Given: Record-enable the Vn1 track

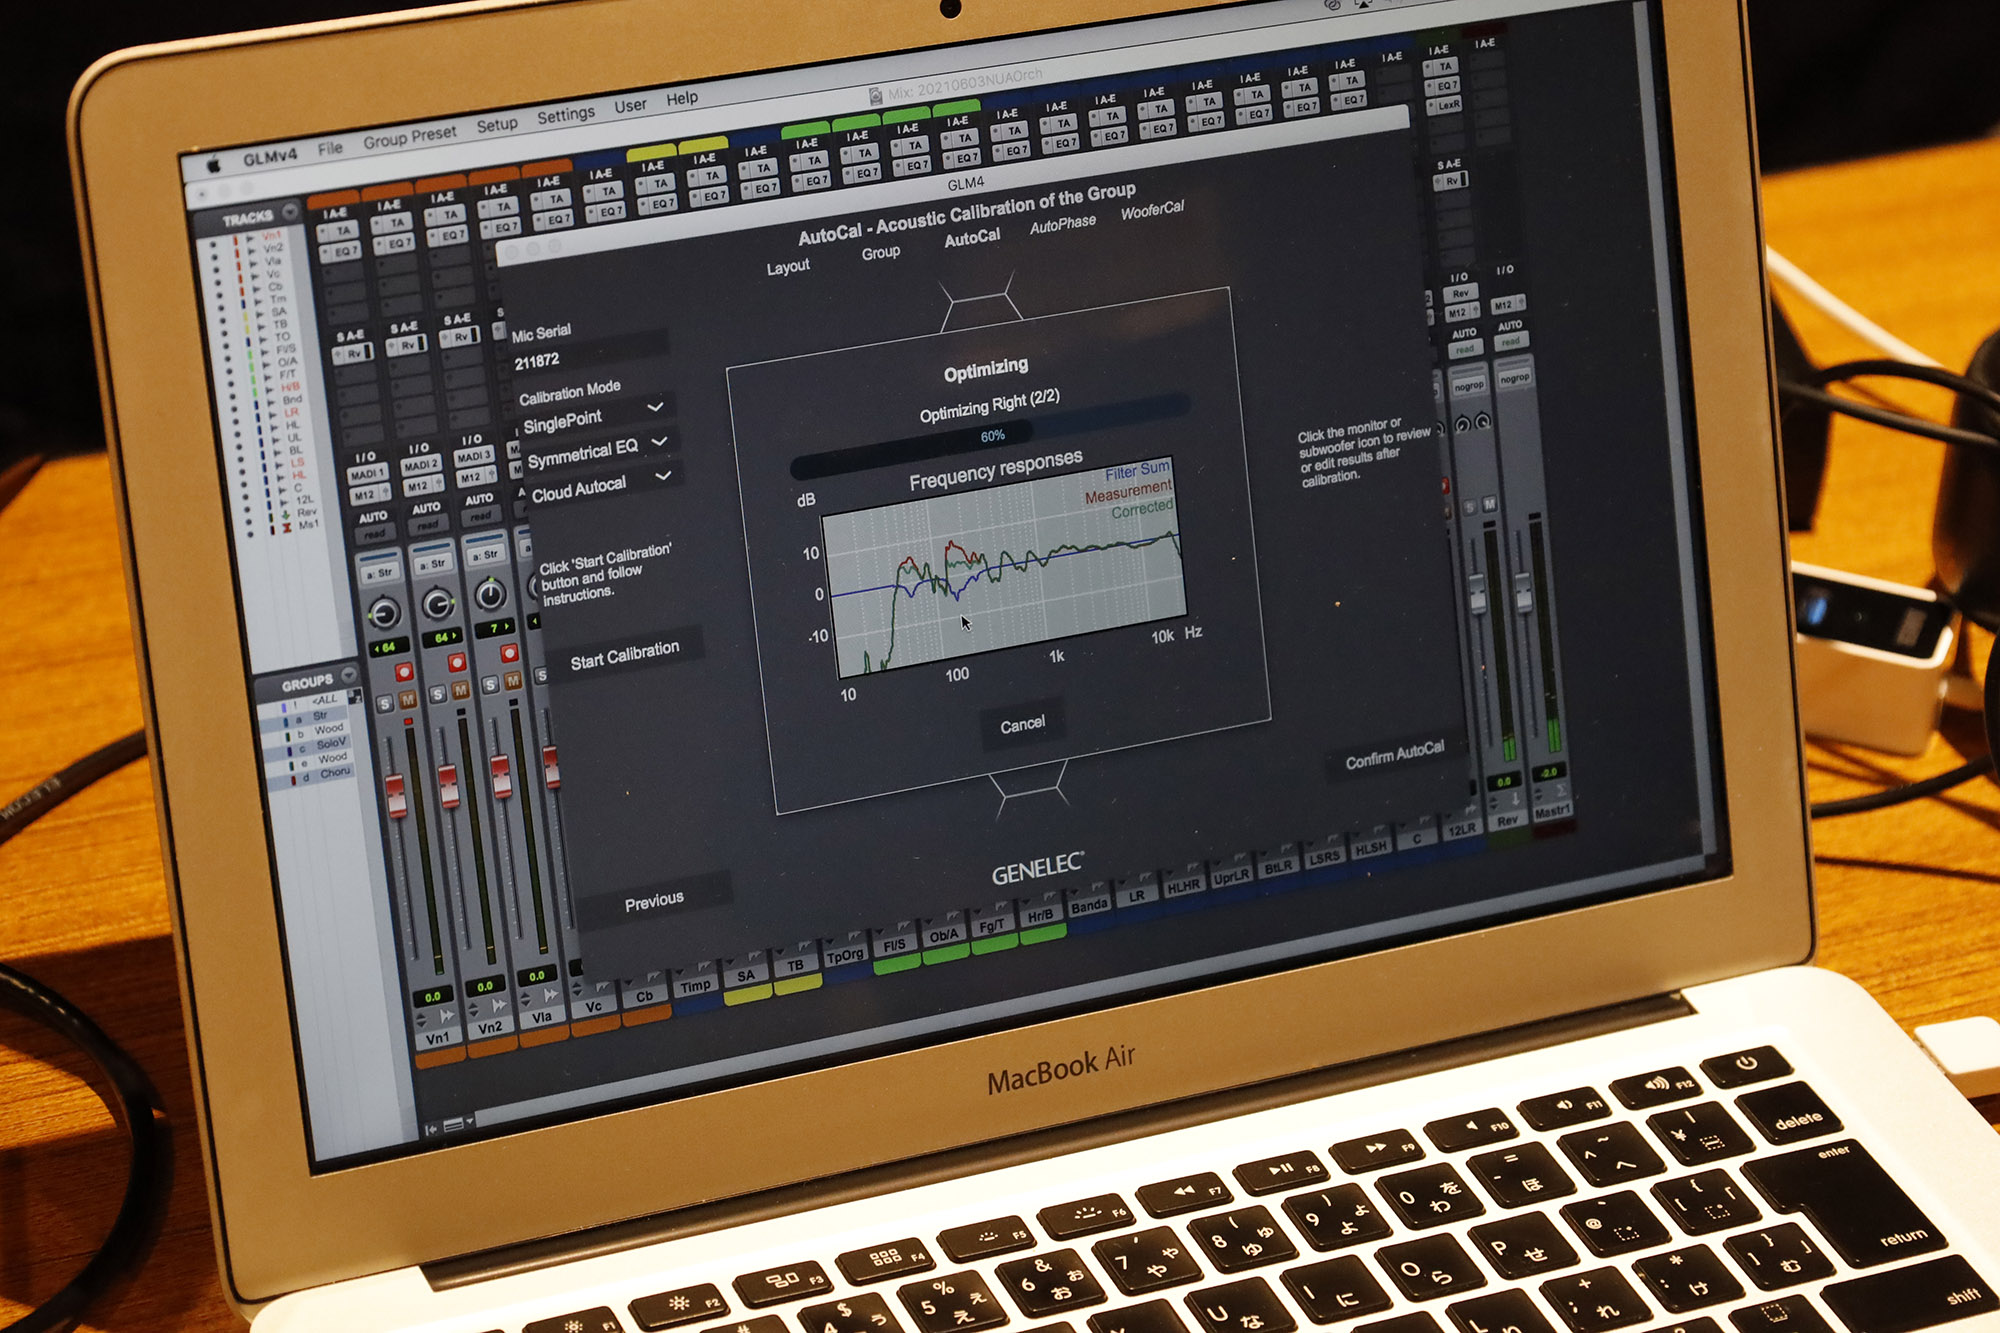Looking at the screenshot, I should [404, 671].
